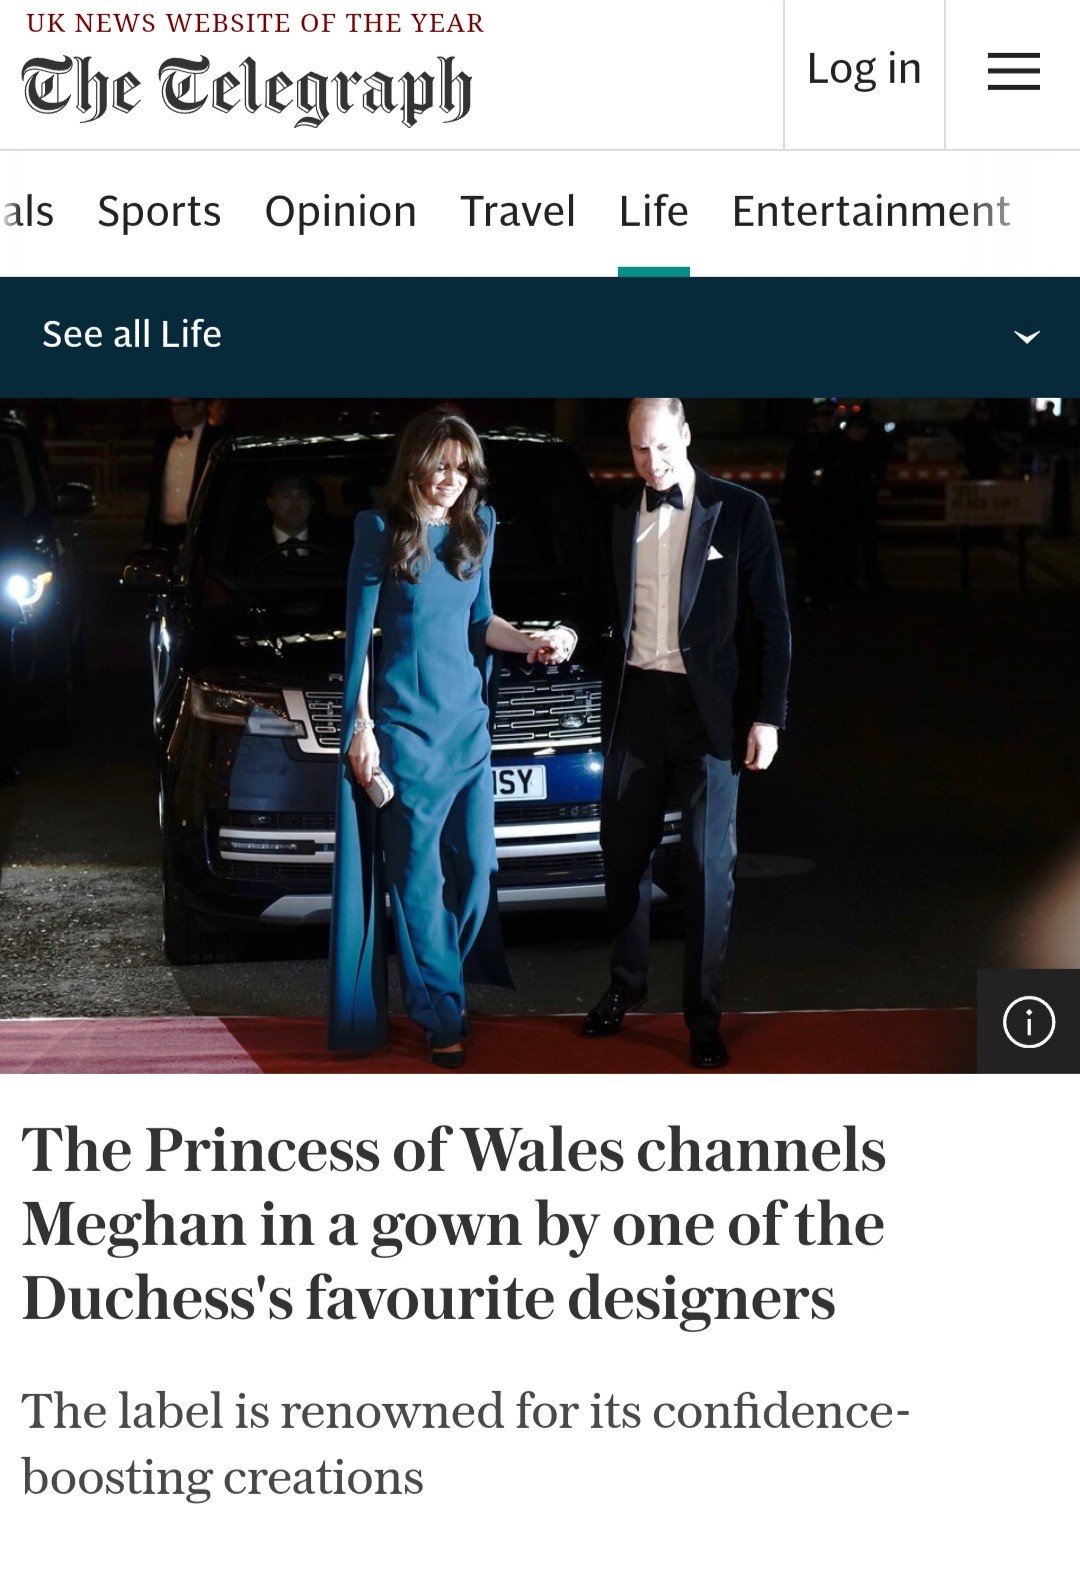Click the red carpet area of photo
This screenshot has height=1572, width=1080.
click(x=300, y=1045)
